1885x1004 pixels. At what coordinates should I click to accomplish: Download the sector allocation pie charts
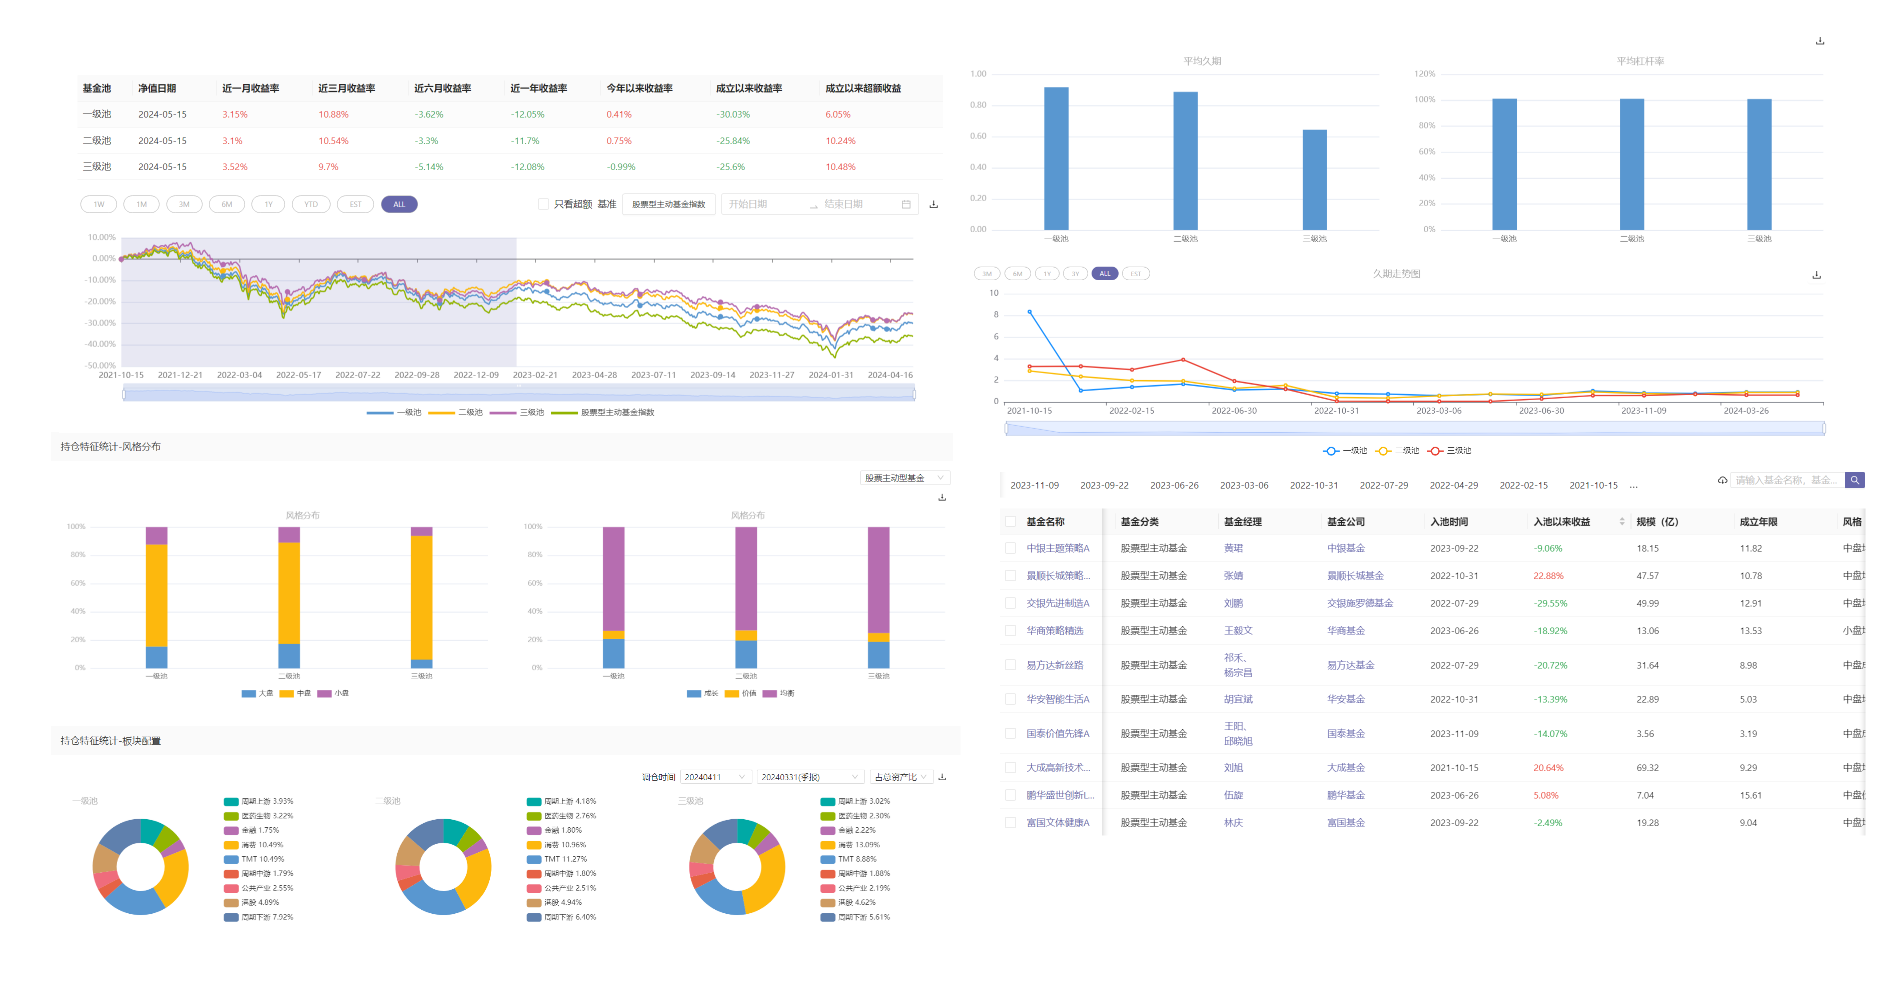click(x=942, y=777)
